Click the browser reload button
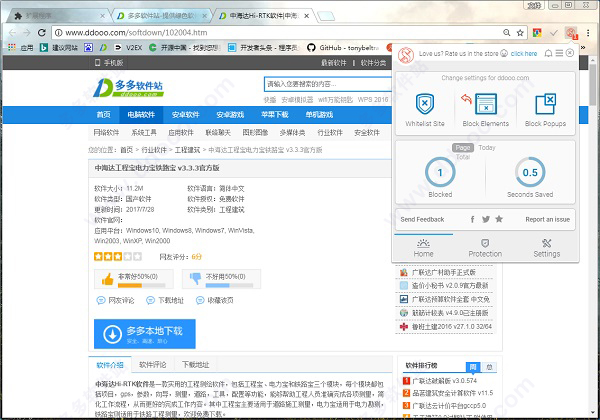 coord(42,33)
